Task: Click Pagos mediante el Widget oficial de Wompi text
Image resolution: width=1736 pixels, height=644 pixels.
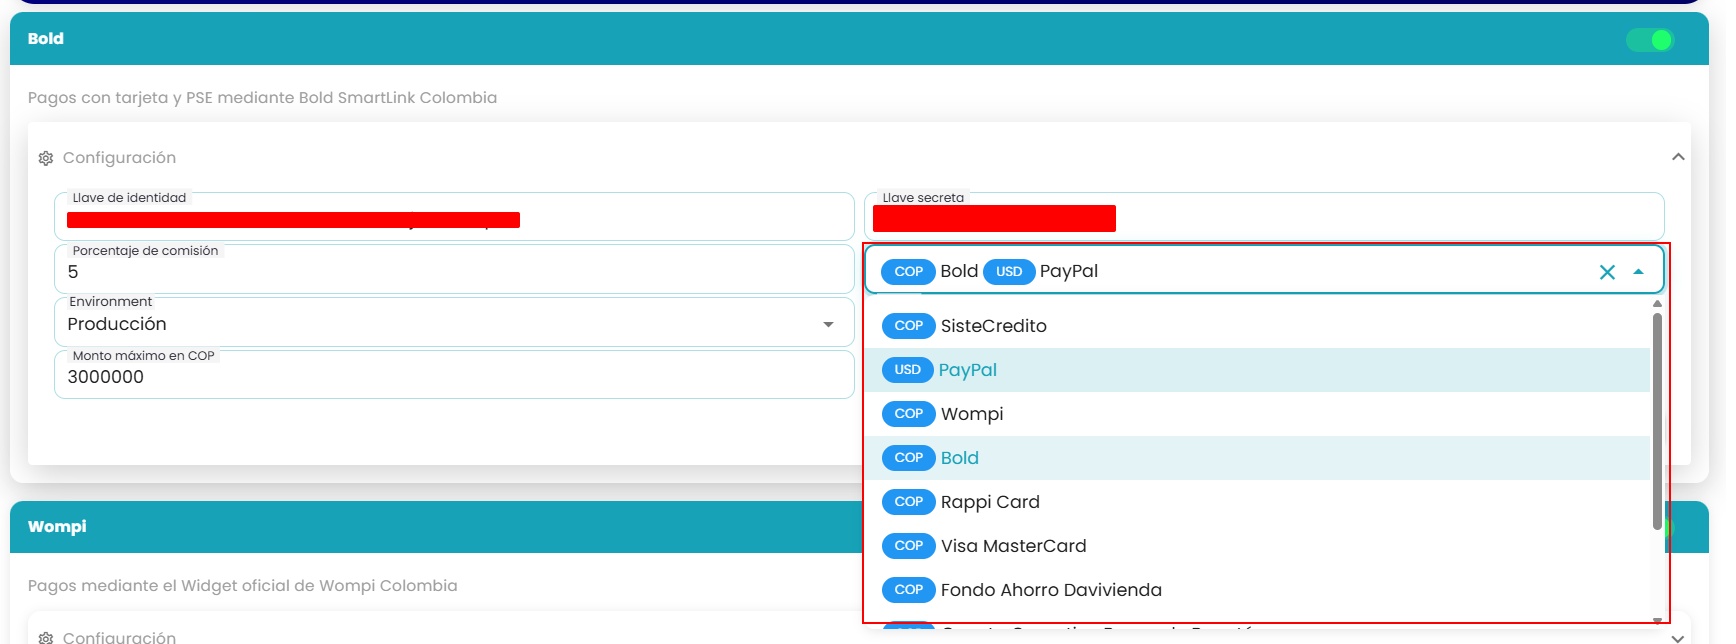Action: [x=243, y=586]
